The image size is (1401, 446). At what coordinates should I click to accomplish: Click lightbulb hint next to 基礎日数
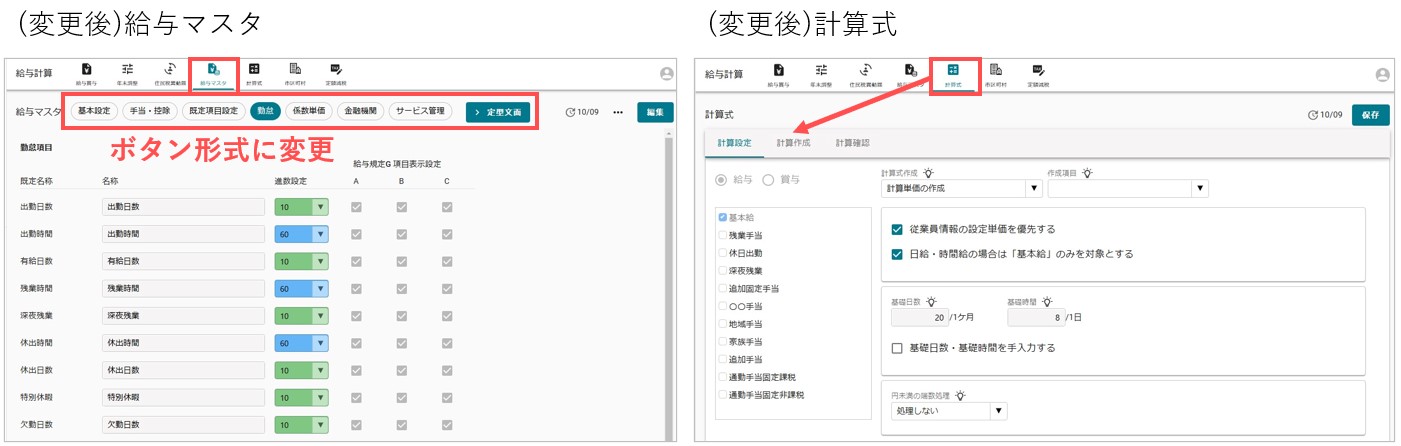932,301
